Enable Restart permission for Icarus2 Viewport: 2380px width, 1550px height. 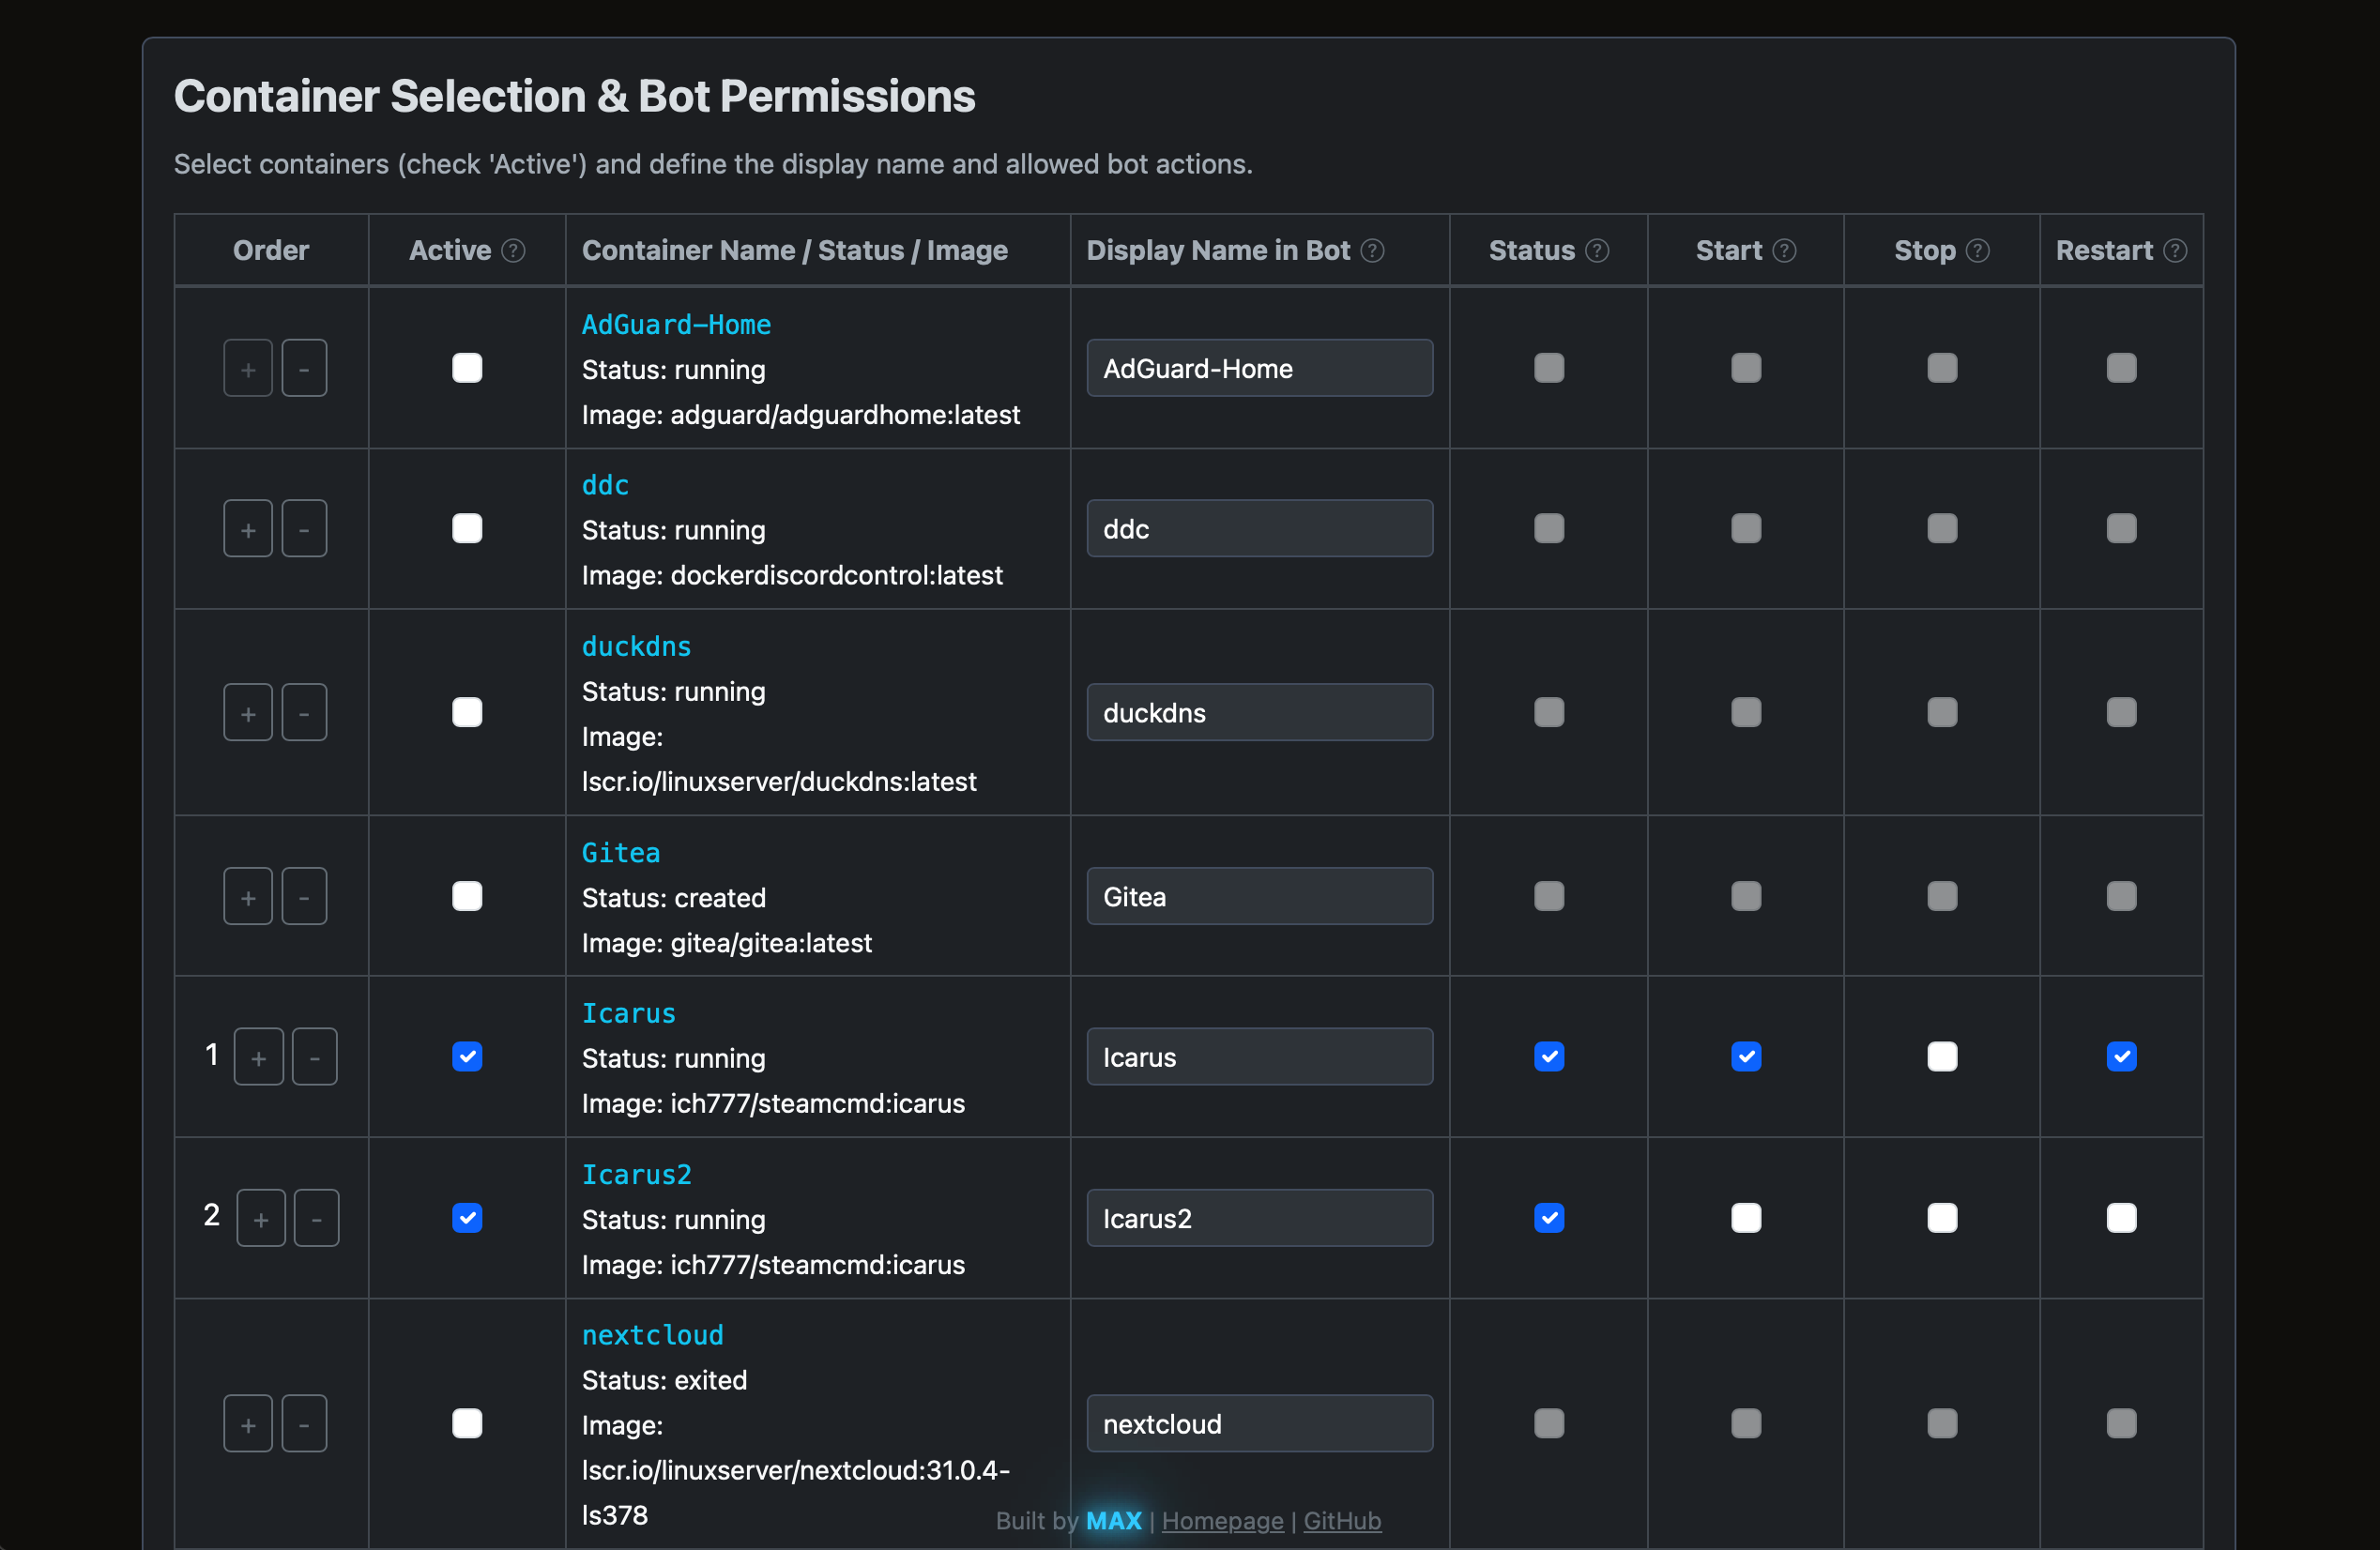pyautogui.click(x=2121, y=1218)
